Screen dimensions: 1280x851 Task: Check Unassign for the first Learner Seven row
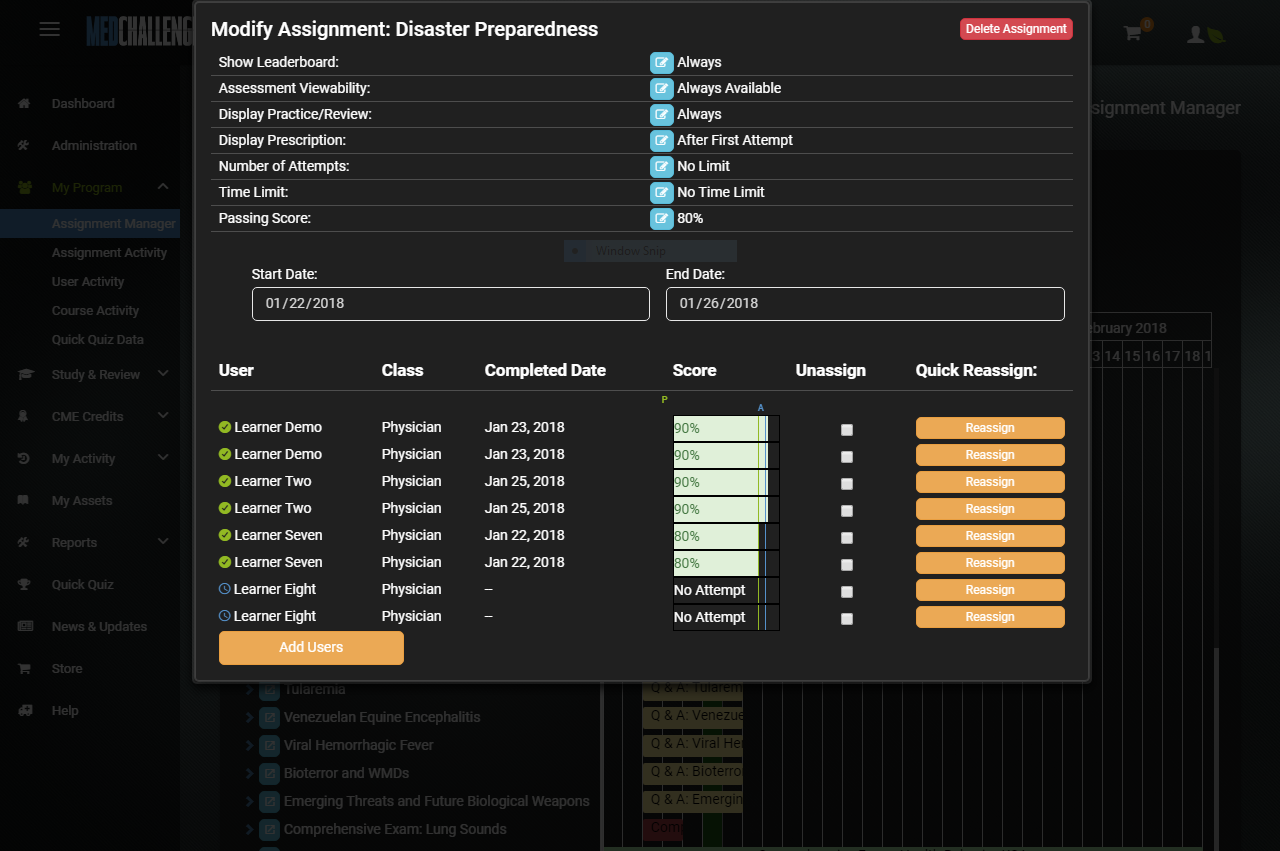(847, 538)
